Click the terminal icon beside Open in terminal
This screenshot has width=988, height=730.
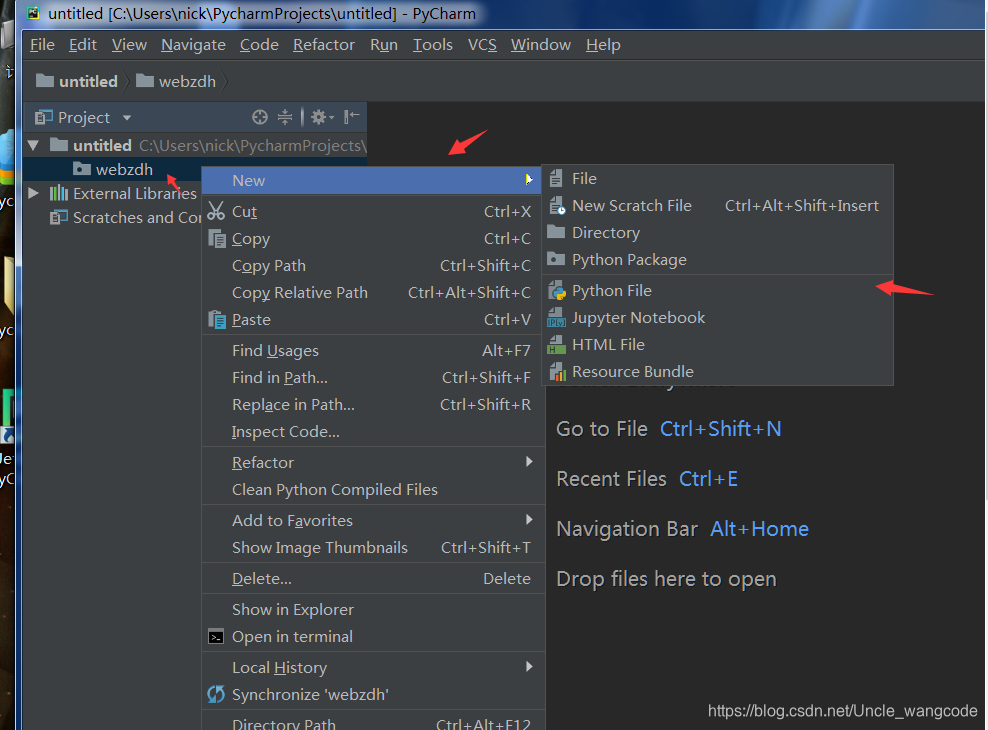(x=216, y=637)
